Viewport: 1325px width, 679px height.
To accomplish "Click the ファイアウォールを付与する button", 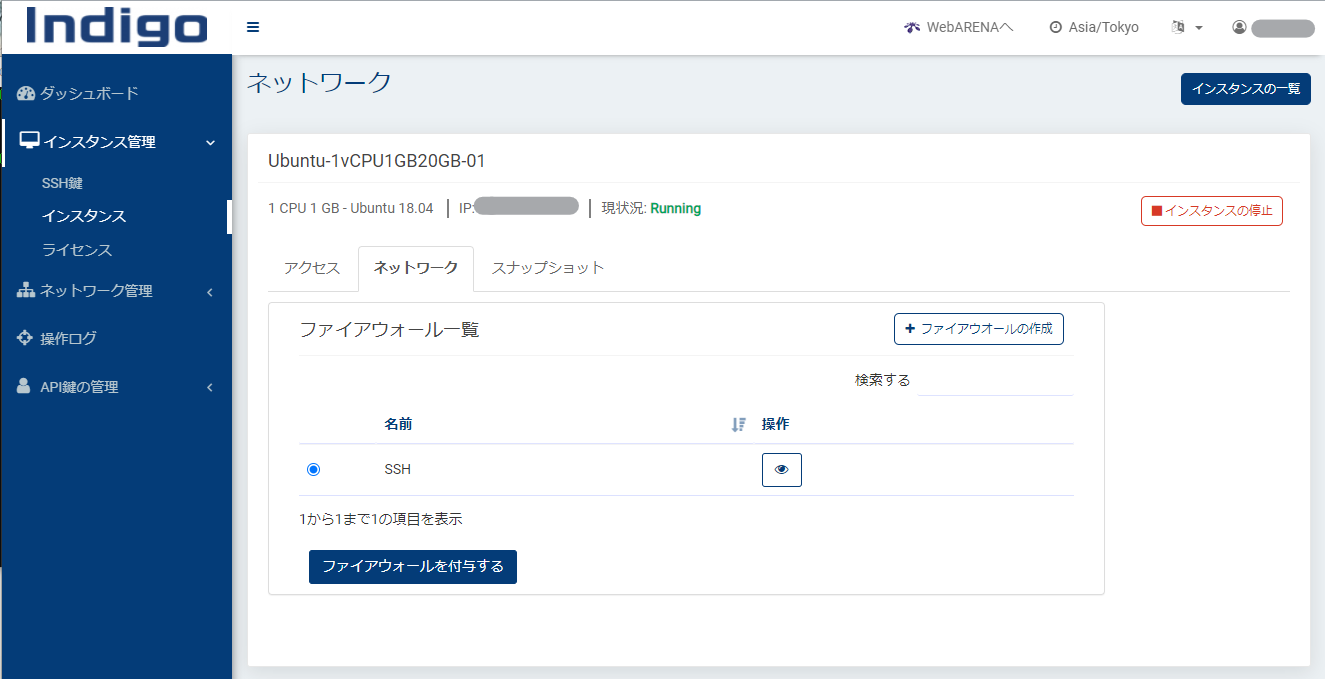I will (x=412, y=567).
